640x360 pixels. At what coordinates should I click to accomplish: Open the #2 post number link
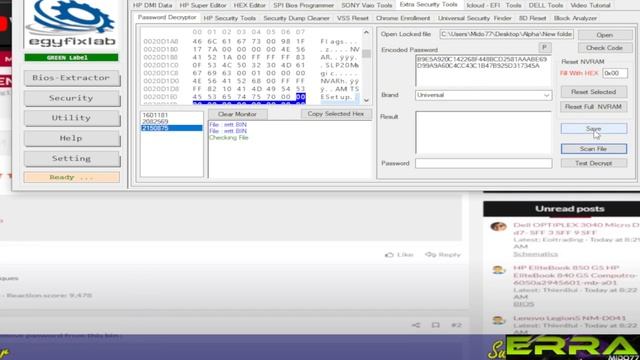456,325
